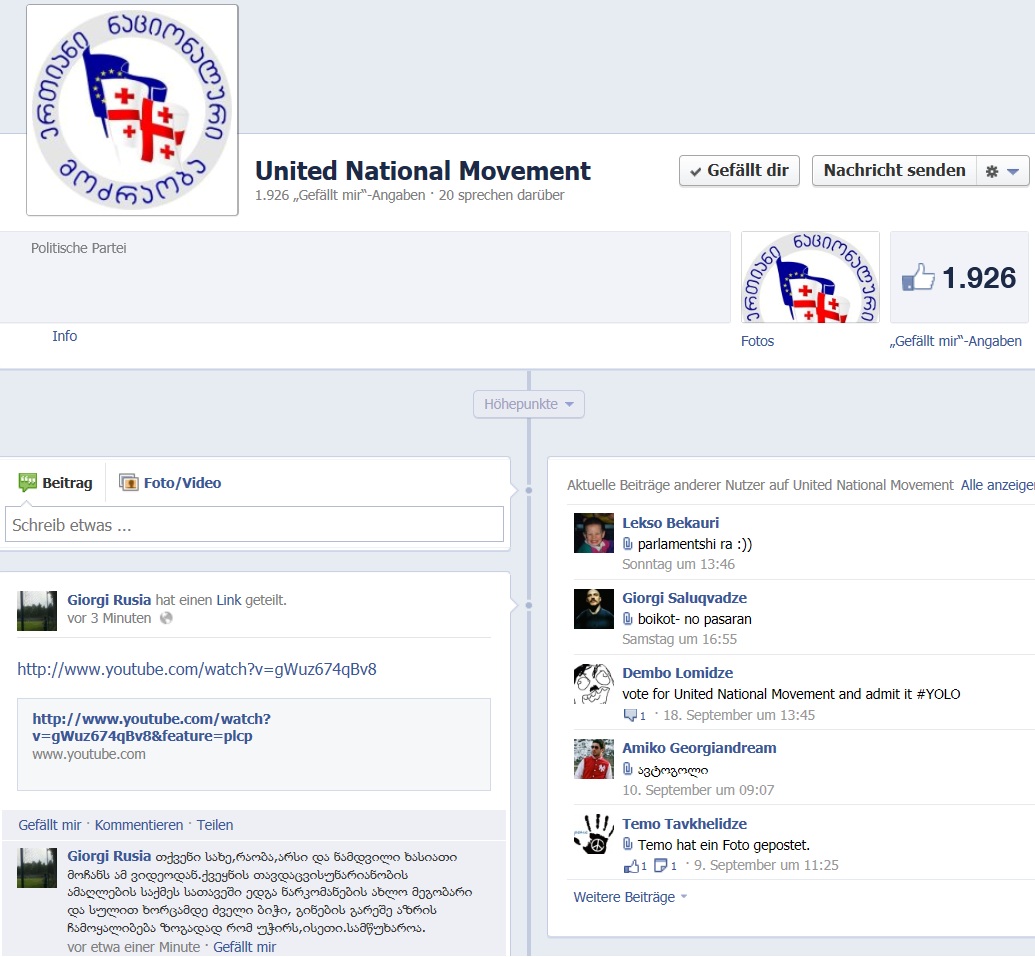Click 'Alle anzeigen' for recent posts

(x=997, y=485)
